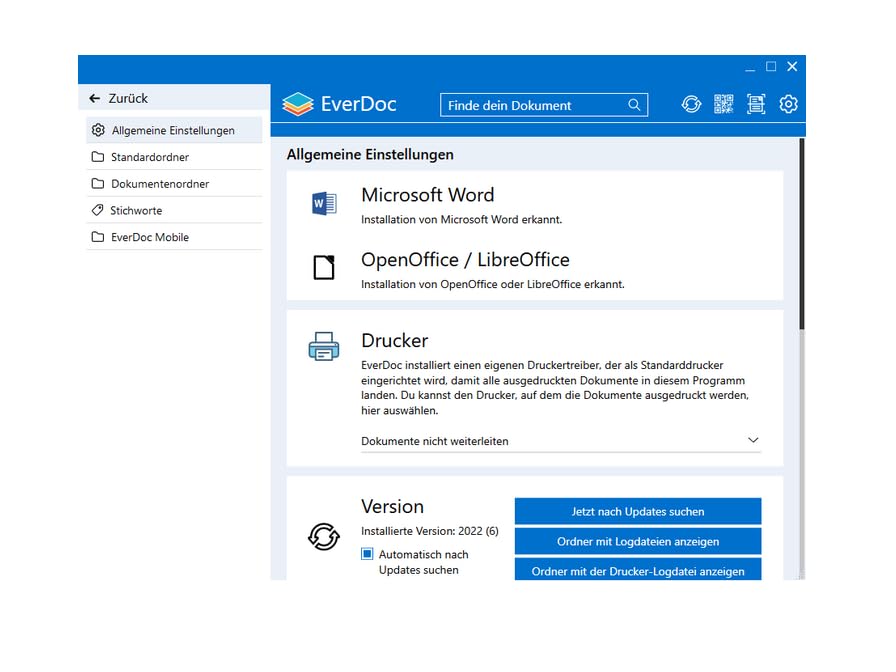This screenshot has height=672, width=896.
Task: Minimize the EverDoc window
Action: point(750,68)
